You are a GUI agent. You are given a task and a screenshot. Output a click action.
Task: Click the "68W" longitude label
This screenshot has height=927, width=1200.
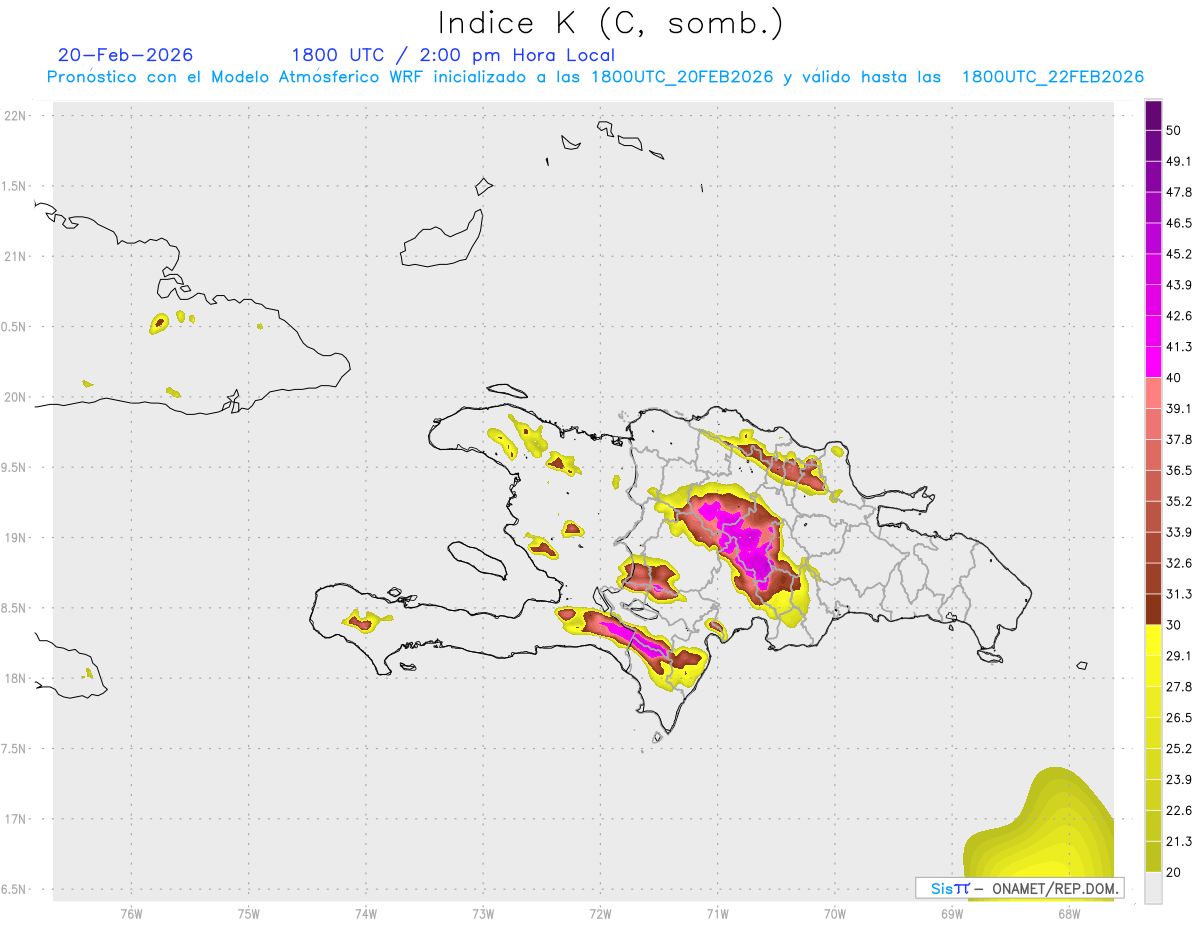coord(1069,912)
